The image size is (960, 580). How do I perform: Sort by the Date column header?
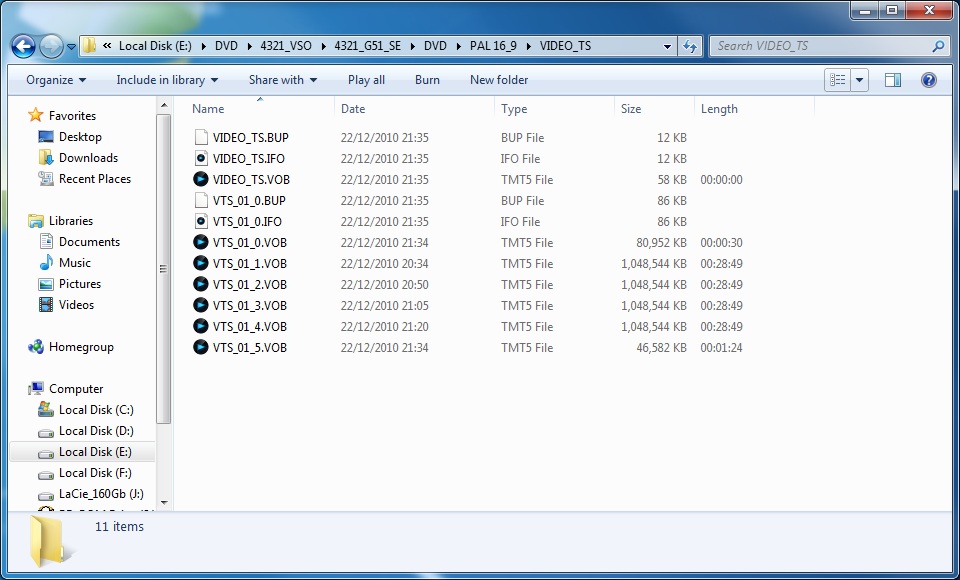[353, 109]
